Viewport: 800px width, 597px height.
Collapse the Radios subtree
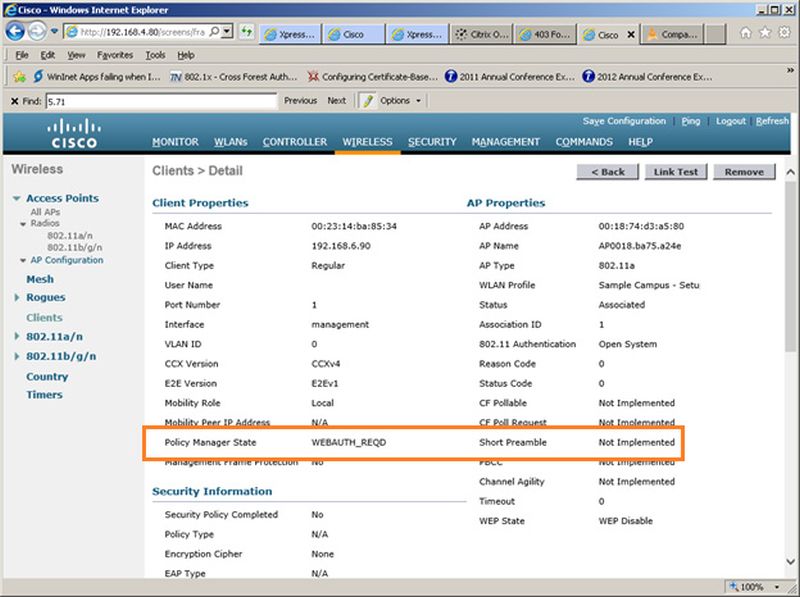23,223
